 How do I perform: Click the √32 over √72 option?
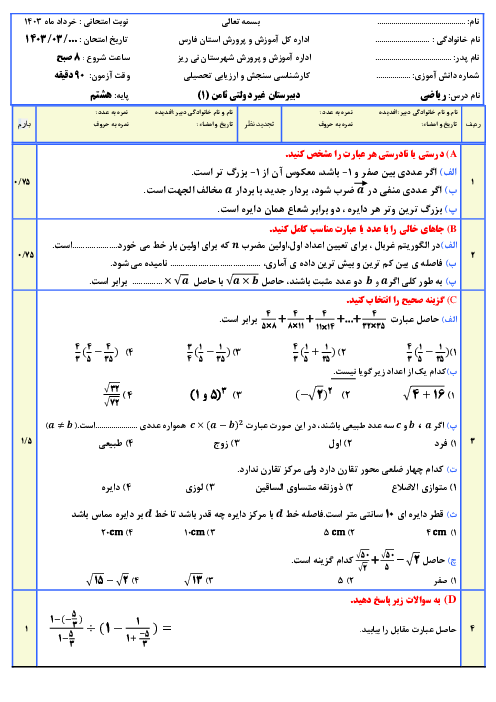(x=117, y=394)
